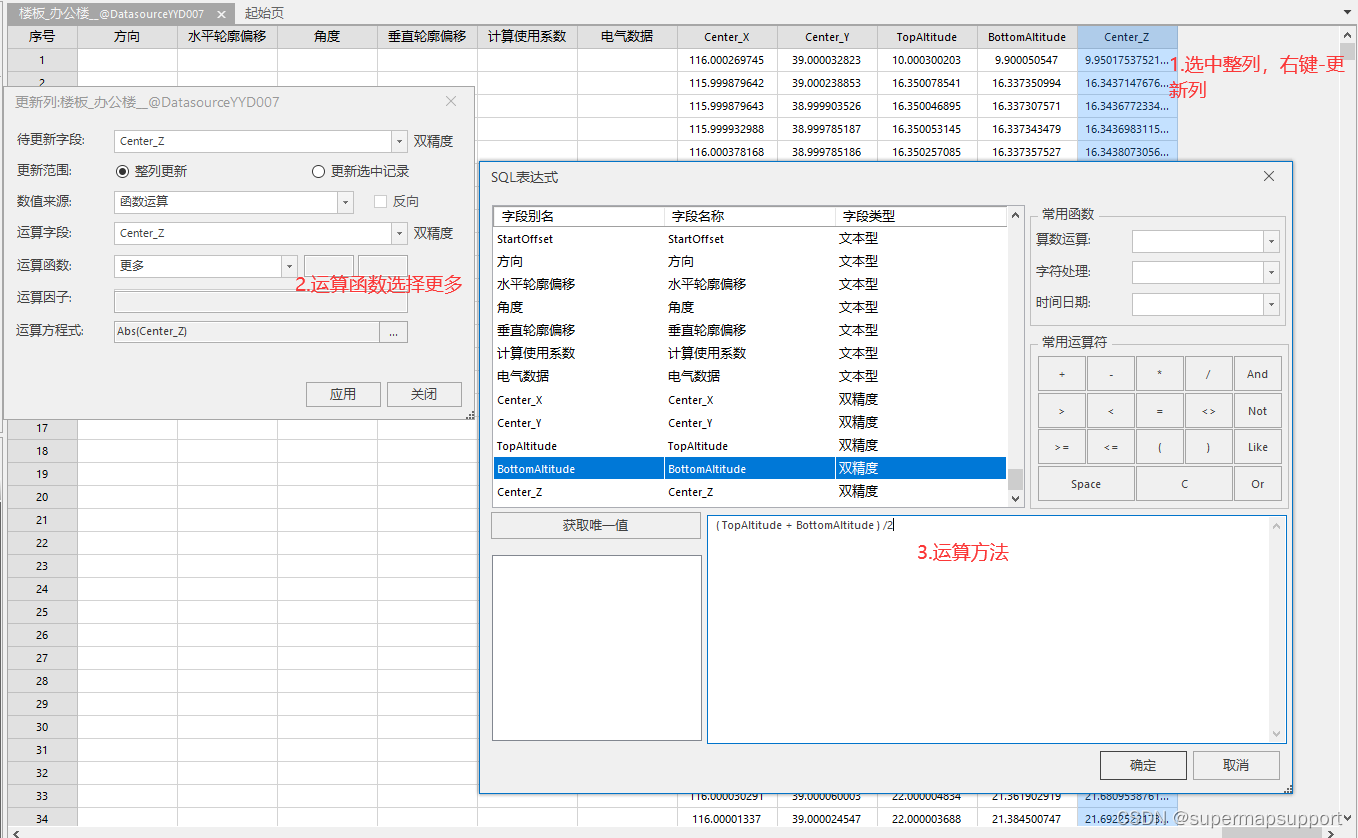Click the 应用 button in the update dialog
This screenshot has width=1358, height=838.
343,394
